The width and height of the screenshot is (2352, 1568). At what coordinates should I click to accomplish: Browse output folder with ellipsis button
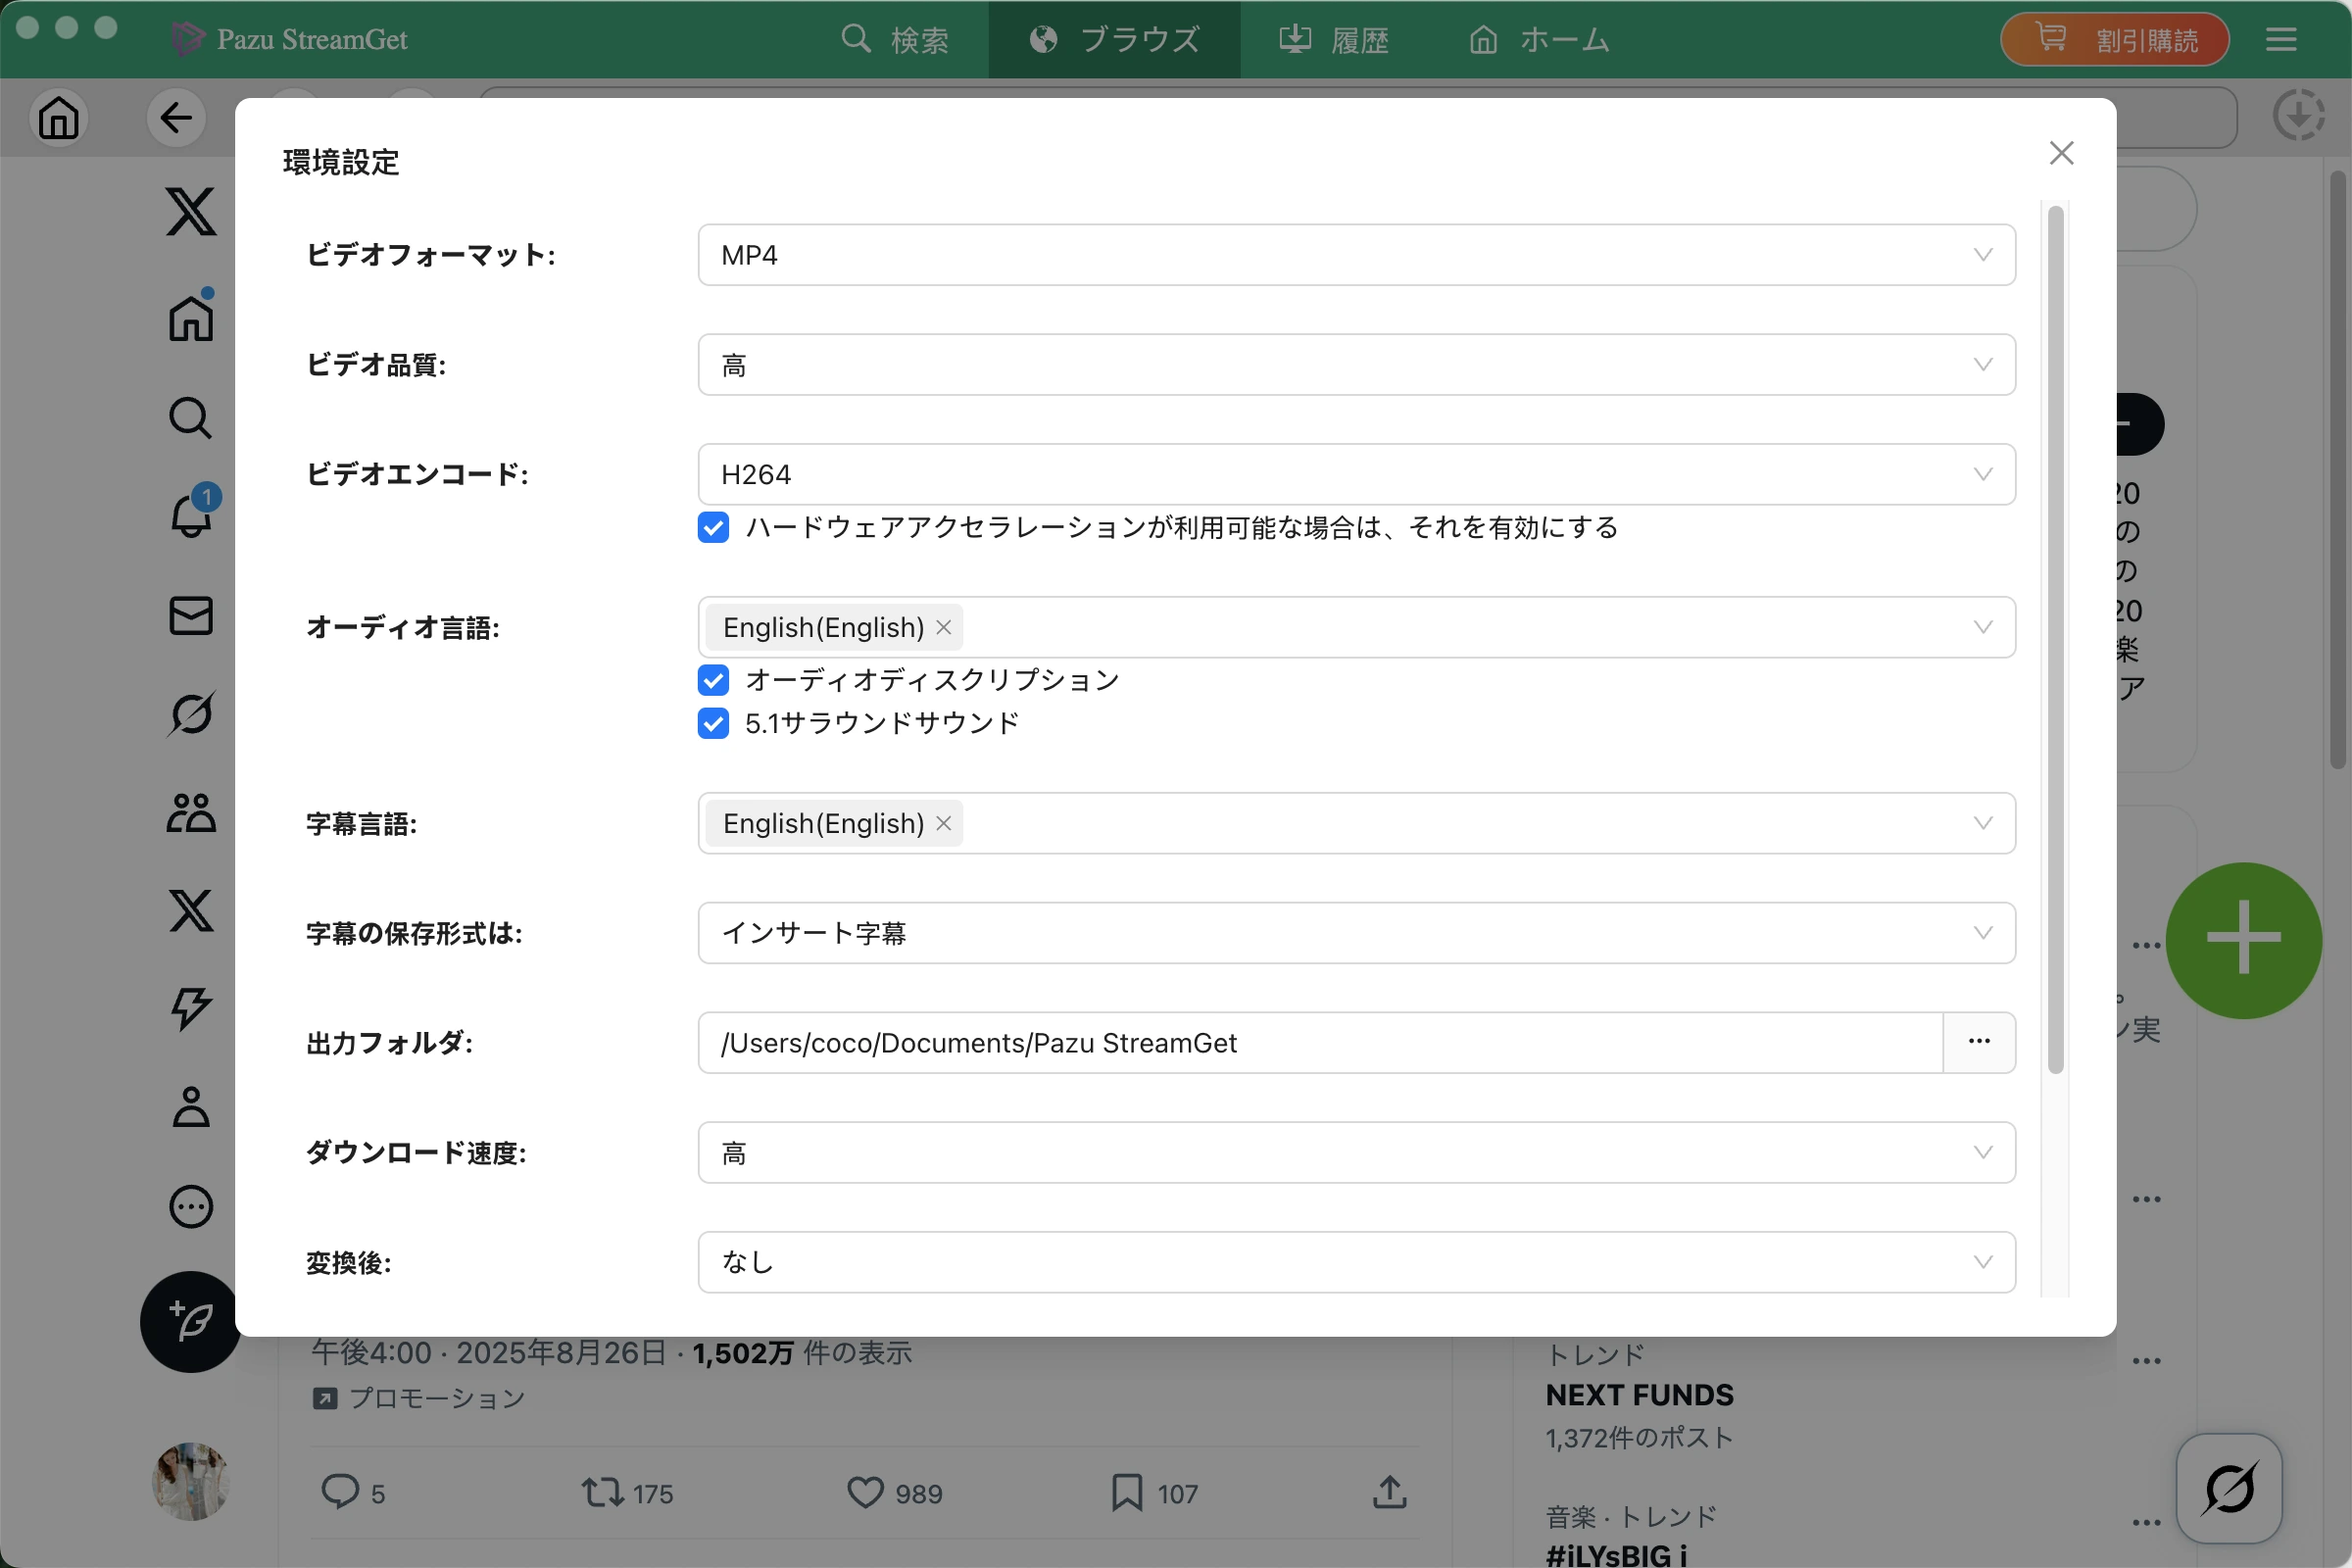pyautogui.click(x=1978, y=1042)
